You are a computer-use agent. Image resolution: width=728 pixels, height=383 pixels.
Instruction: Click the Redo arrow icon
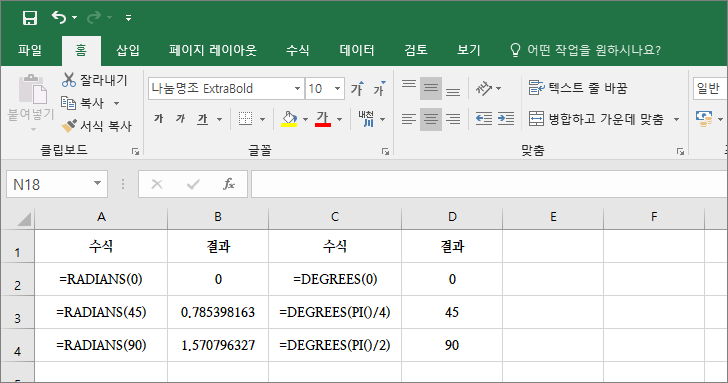(94, 18)
